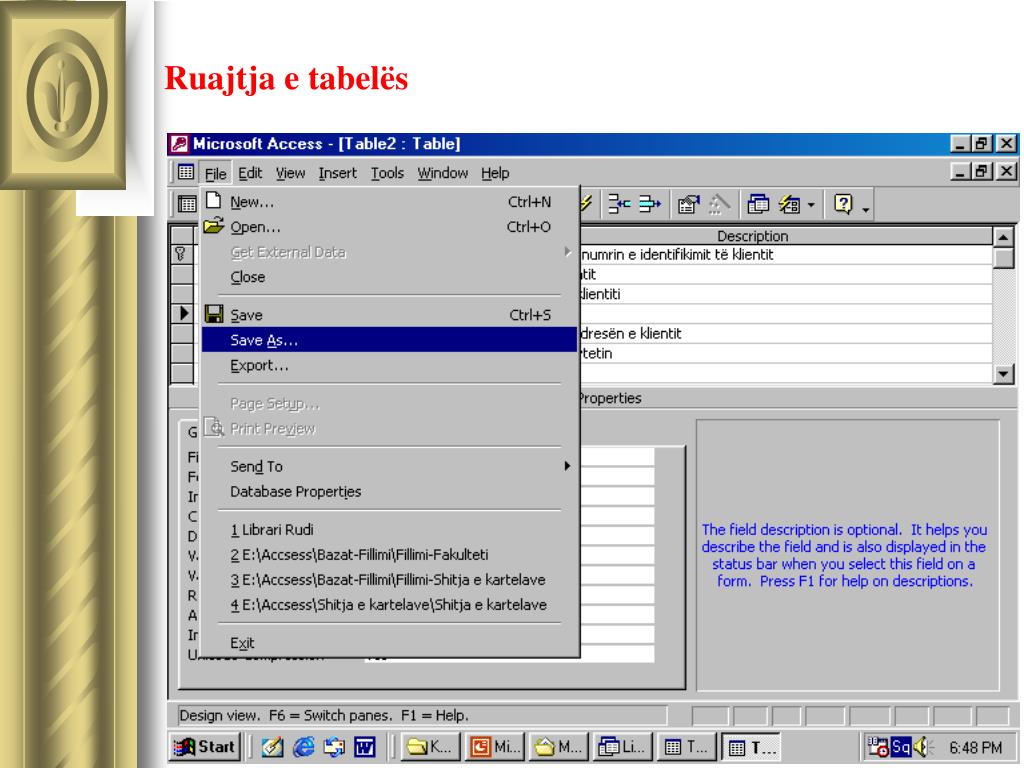This screenshot has width=1024, height=768.
Task: Click scroll down arrow of field grid
Action: [x=1003, y=374]
